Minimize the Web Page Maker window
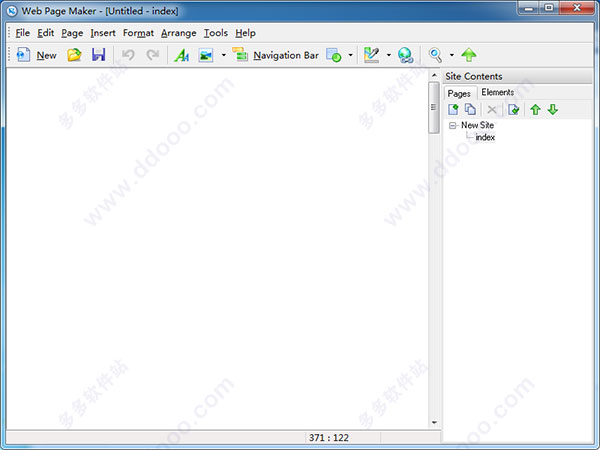The image size is (600, 450). (x=529, y=8)
